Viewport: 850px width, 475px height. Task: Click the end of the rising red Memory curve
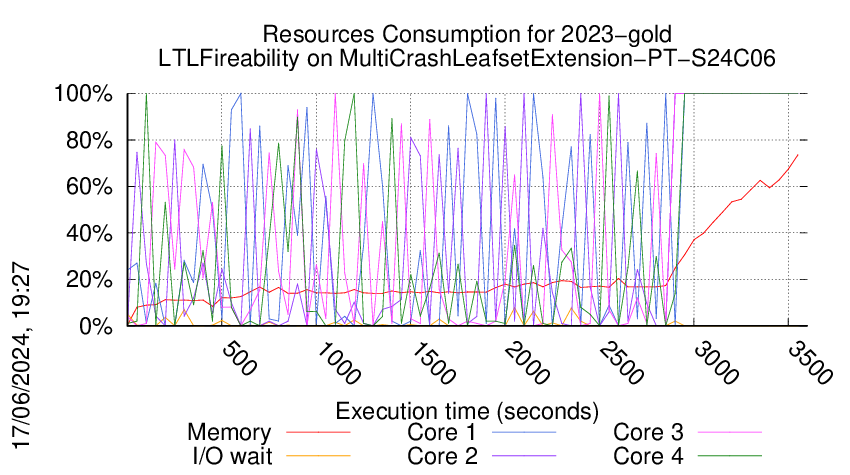(x=797, y=155)
